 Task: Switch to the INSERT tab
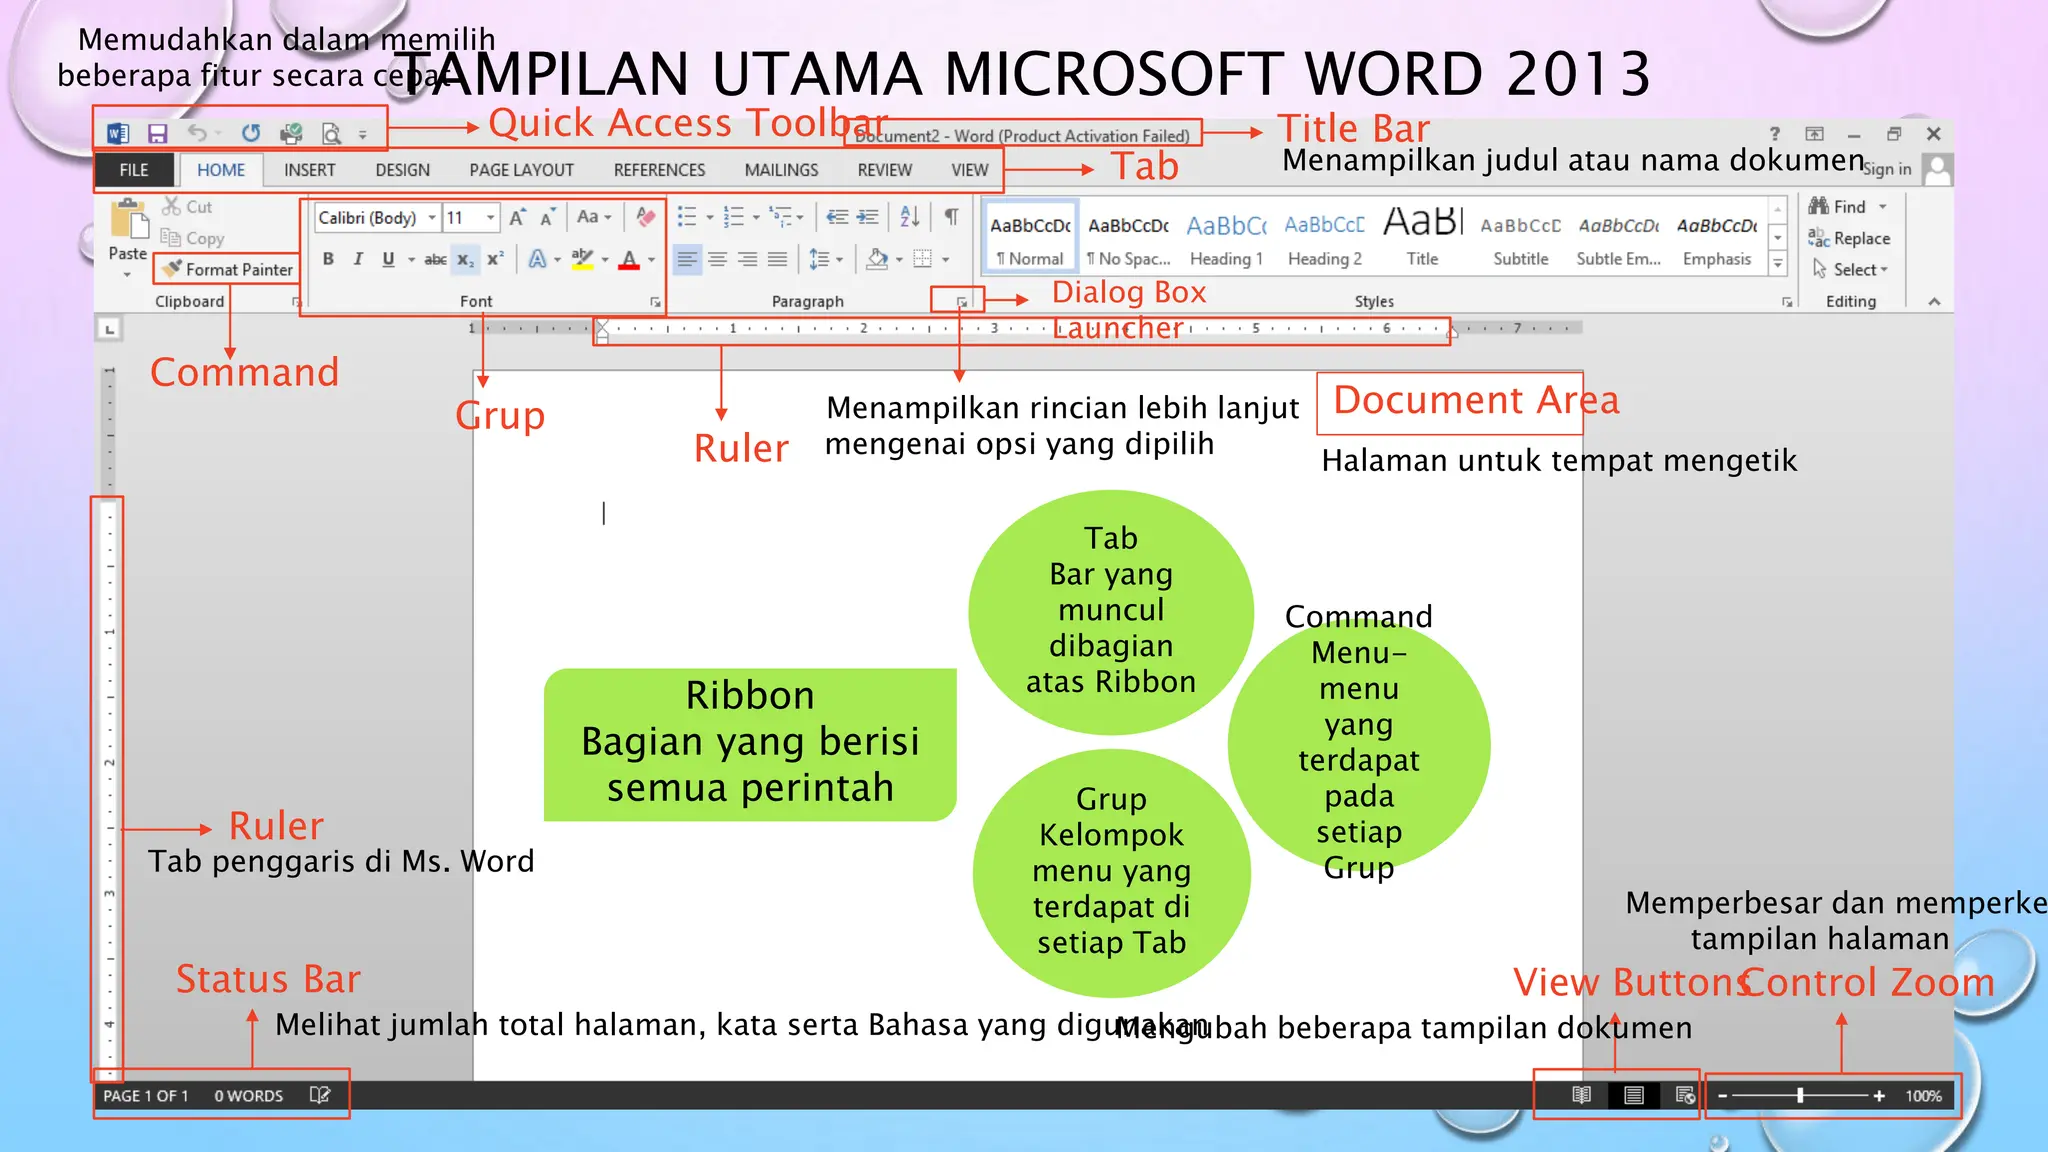pos(309,170)
